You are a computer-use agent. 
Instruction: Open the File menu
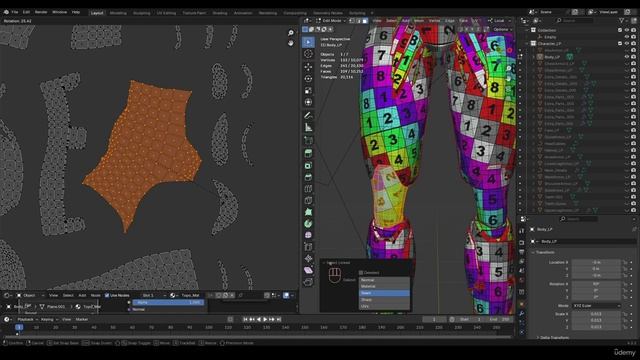(x=15, y=12)
